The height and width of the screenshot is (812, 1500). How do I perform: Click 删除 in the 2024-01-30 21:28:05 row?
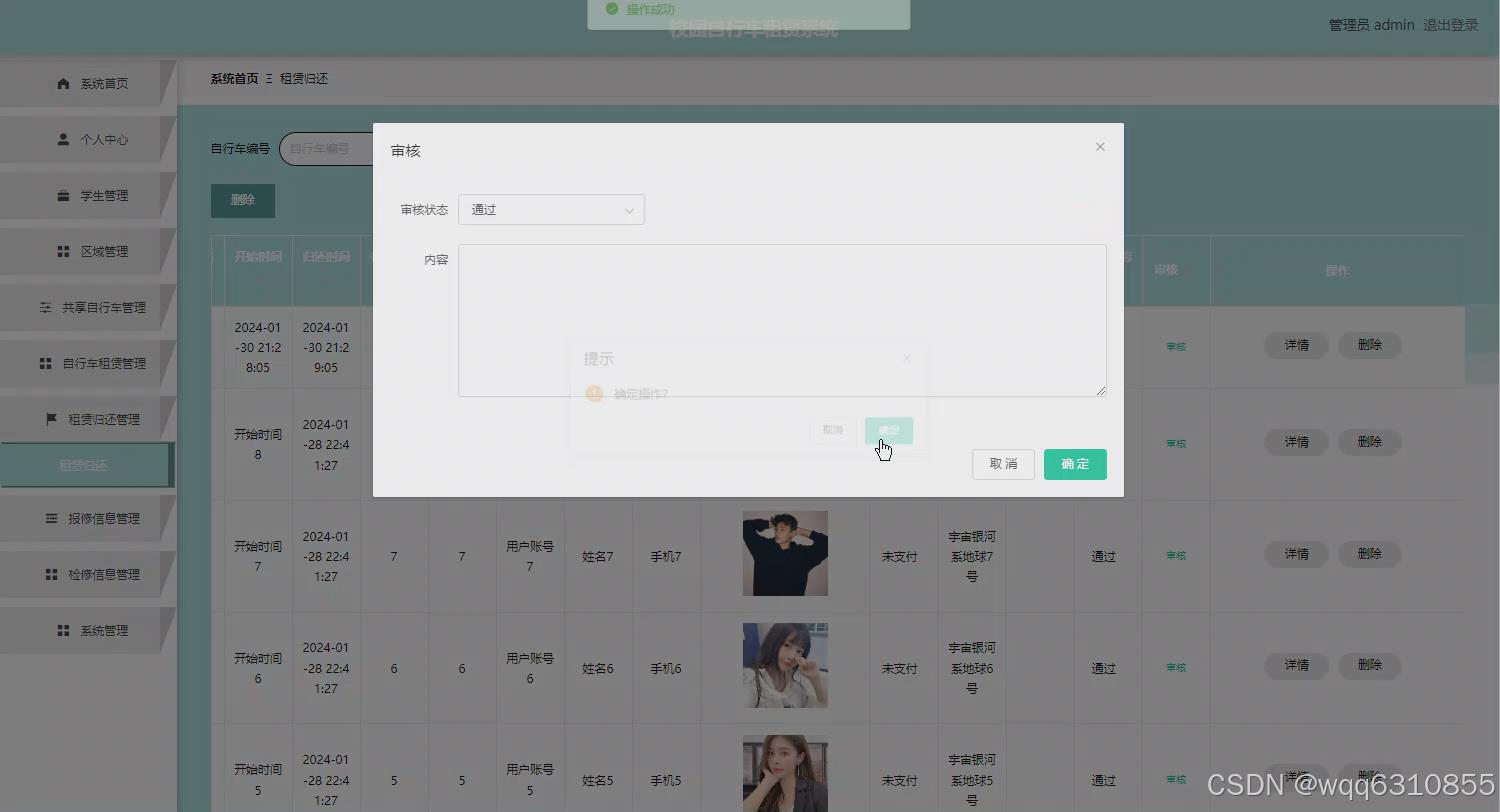point(1369,345)
